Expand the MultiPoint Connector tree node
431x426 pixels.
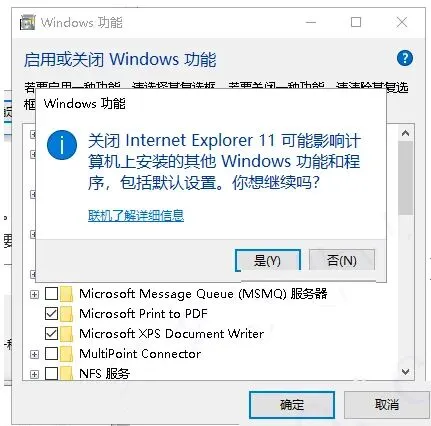(34, 354)
